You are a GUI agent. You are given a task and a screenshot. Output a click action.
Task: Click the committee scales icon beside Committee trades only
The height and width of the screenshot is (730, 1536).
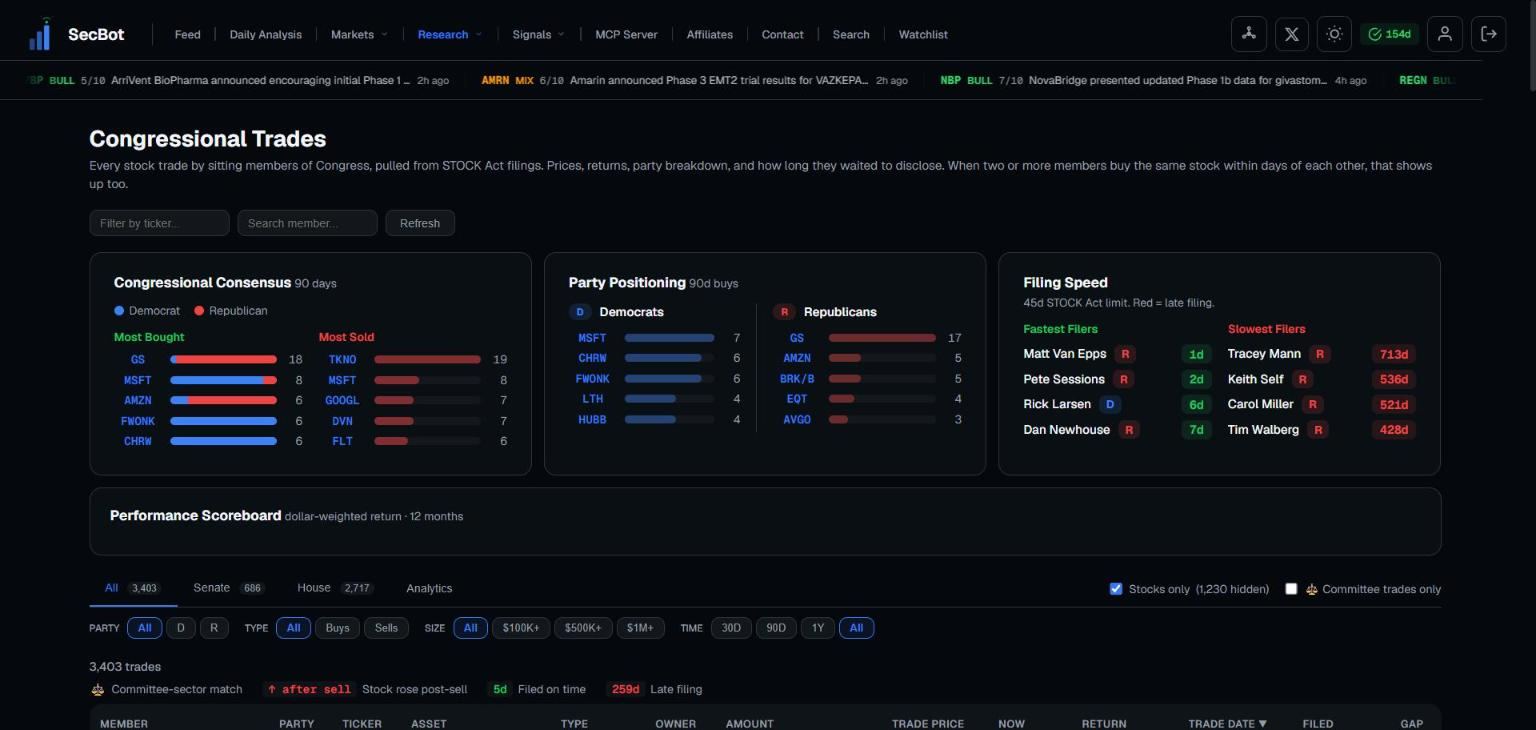click(x=1311, y=589)
